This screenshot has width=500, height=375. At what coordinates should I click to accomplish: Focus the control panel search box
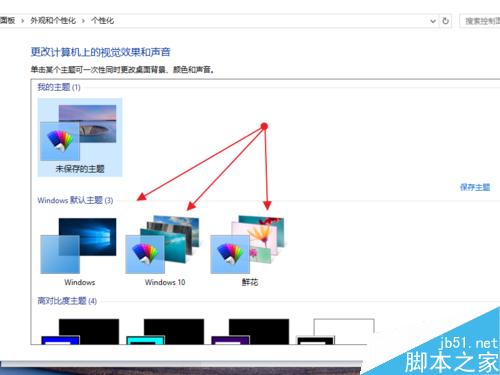pyautogui.click(x=480, y=21)
